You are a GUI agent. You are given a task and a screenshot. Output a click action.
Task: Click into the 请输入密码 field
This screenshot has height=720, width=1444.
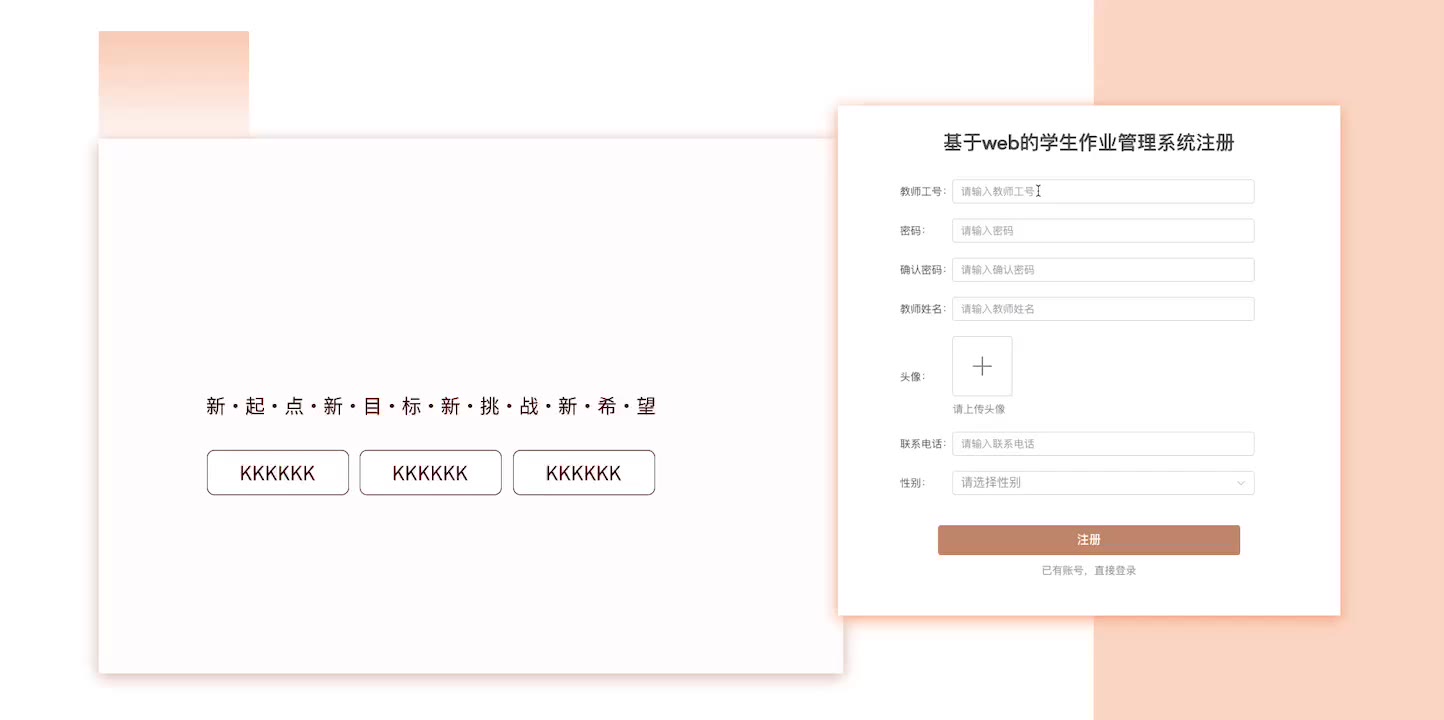click(x=1103, y=231)
